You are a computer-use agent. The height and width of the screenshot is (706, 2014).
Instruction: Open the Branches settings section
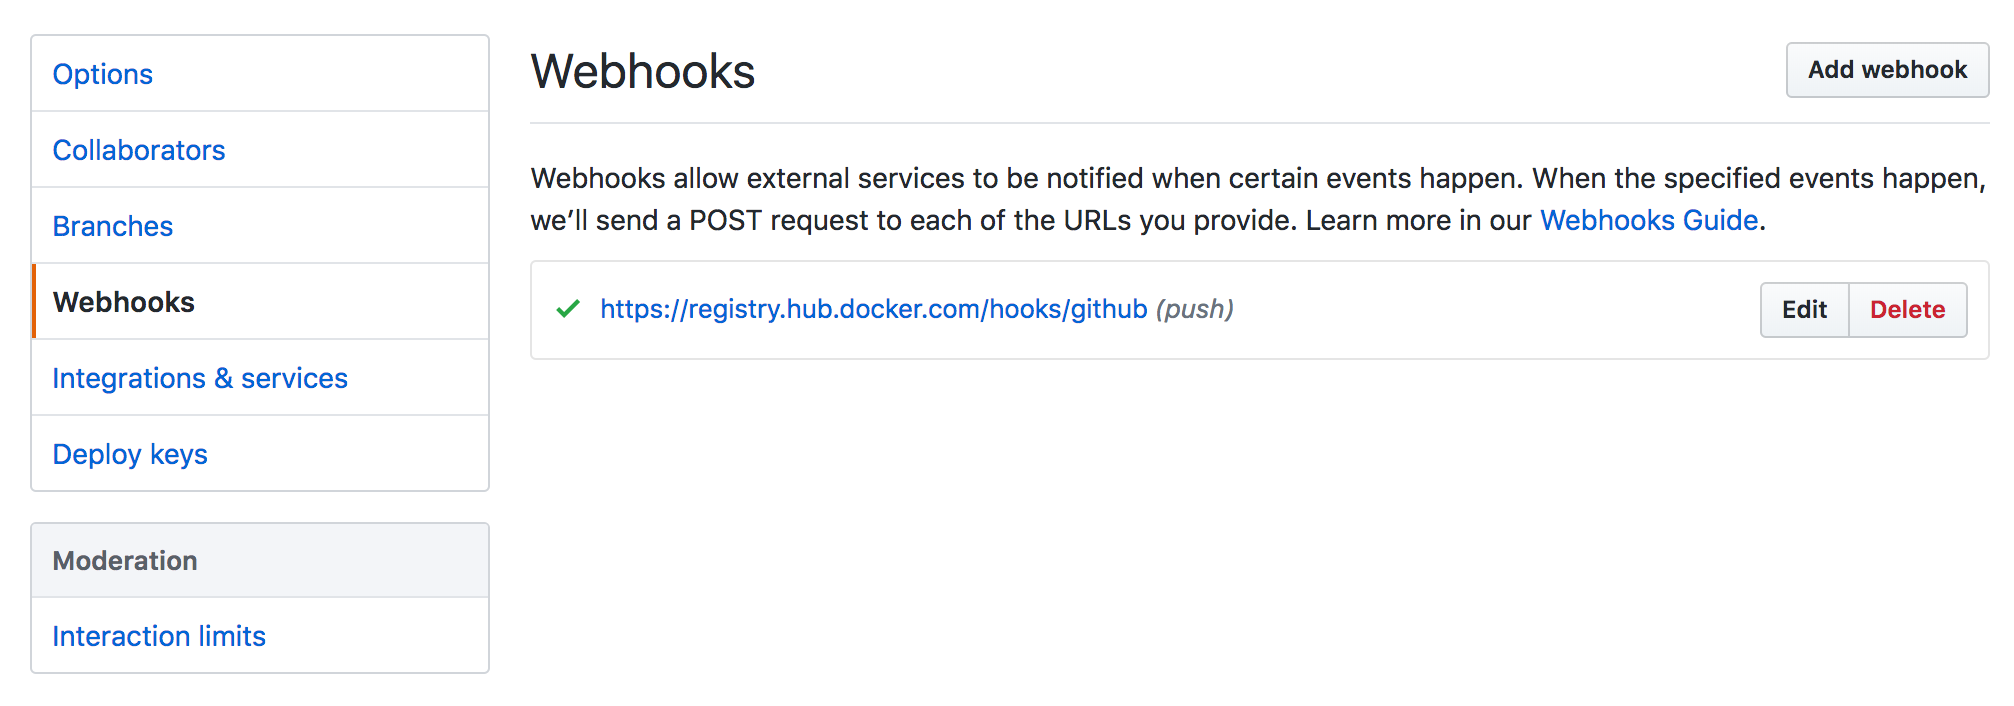(112, 226)
